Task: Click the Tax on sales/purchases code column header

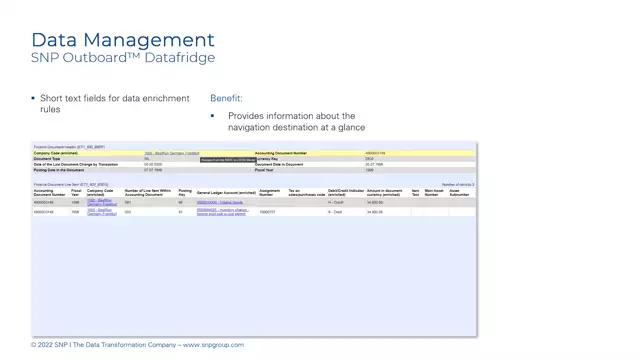Action: point(307,193)
